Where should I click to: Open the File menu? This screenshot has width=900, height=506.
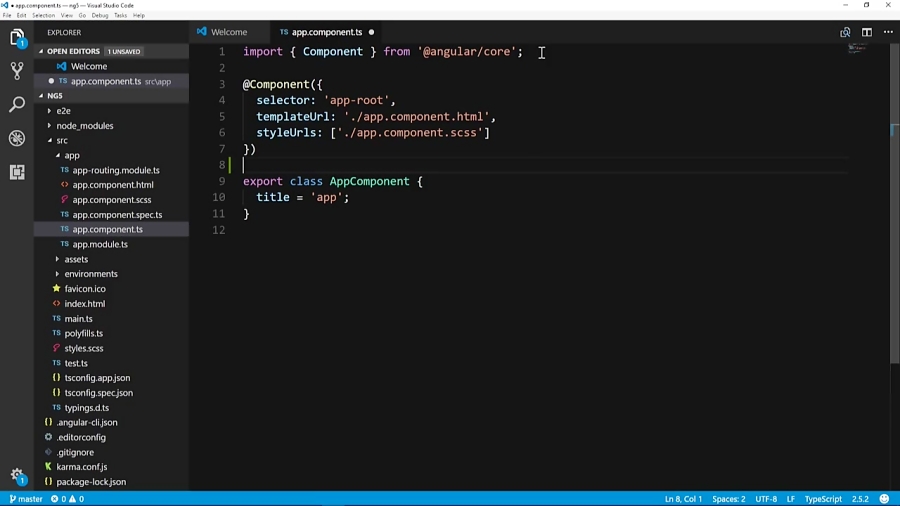7,15
